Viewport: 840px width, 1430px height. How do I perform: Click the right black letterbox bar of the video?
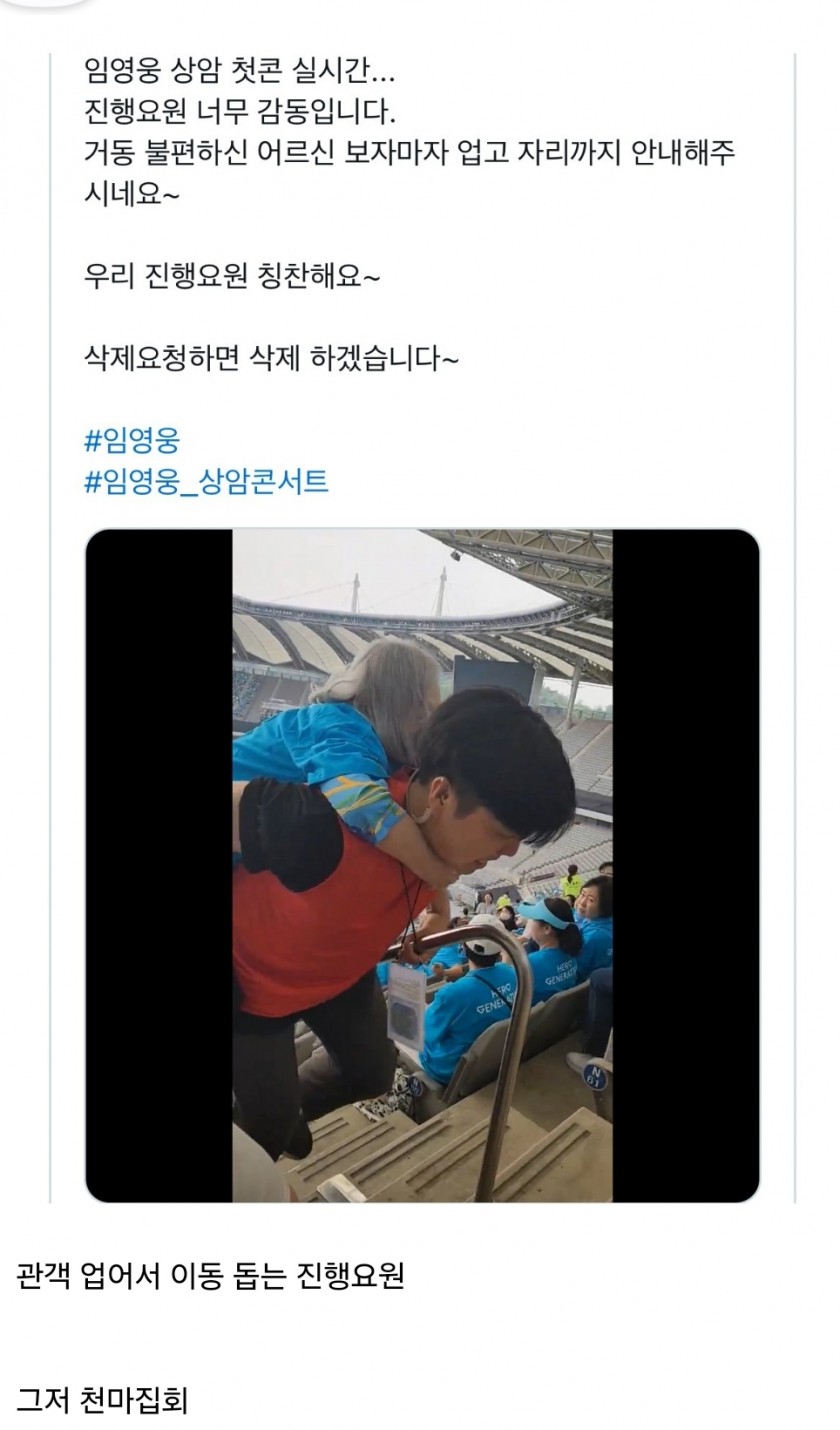[686, 865]
